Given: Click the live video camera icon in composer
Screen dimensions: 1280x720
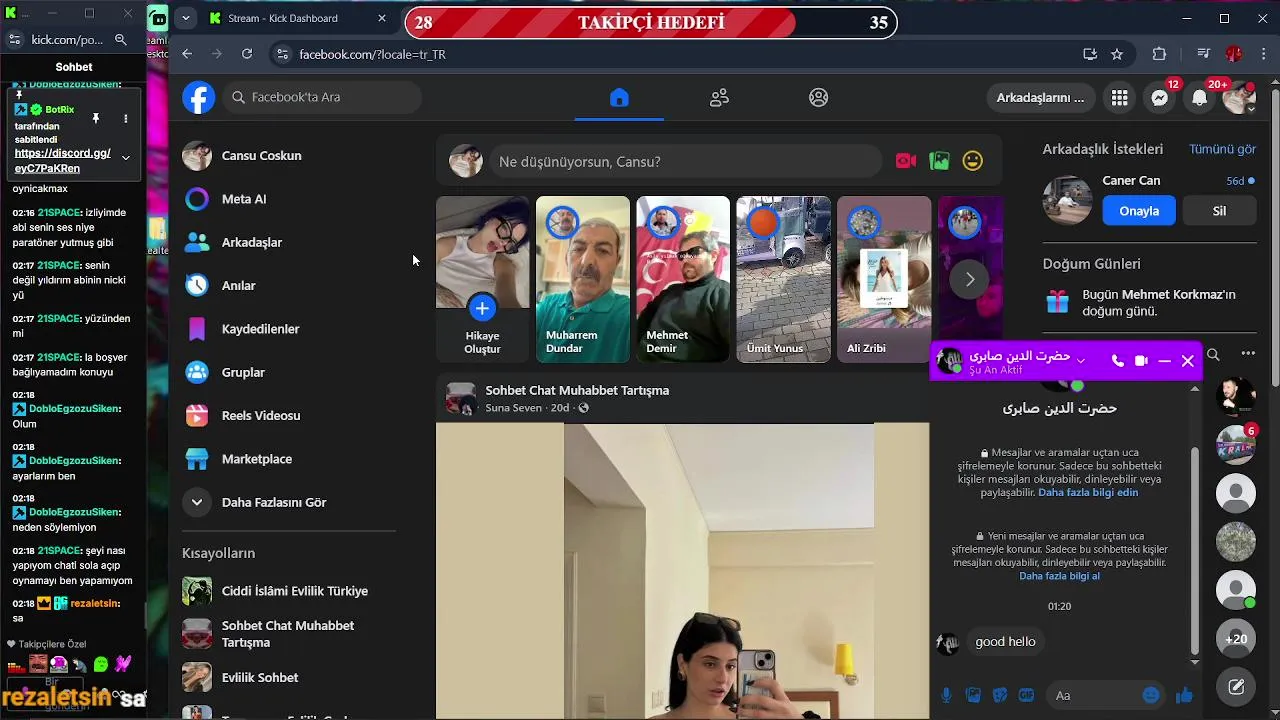Looking at the screenshot, I should click(x=906, y=161).
